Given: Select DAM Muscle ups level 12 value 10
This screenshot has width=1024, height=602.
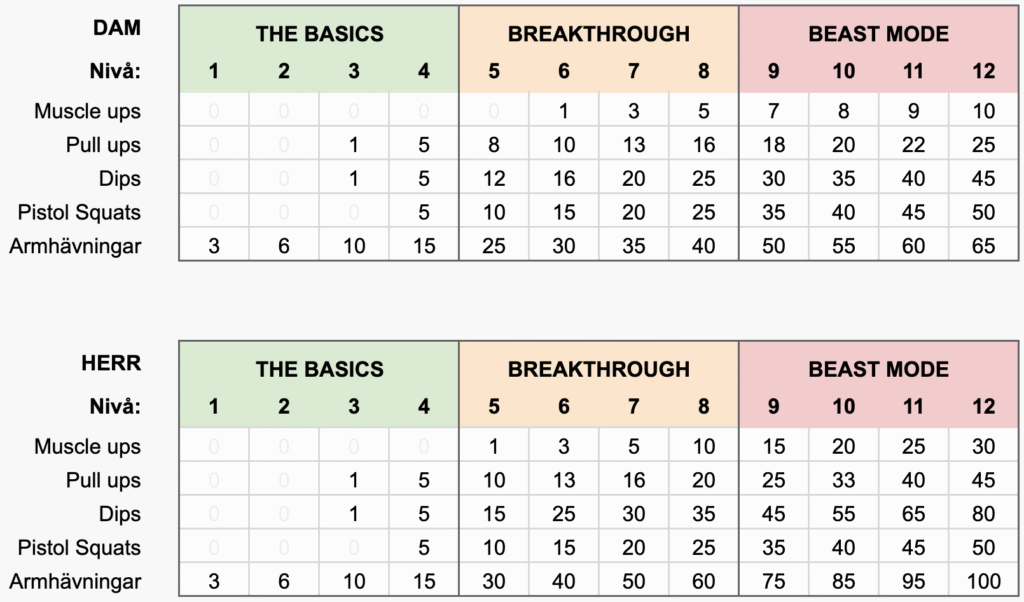Looking at the screenshot, I should [x=983, y=111].
